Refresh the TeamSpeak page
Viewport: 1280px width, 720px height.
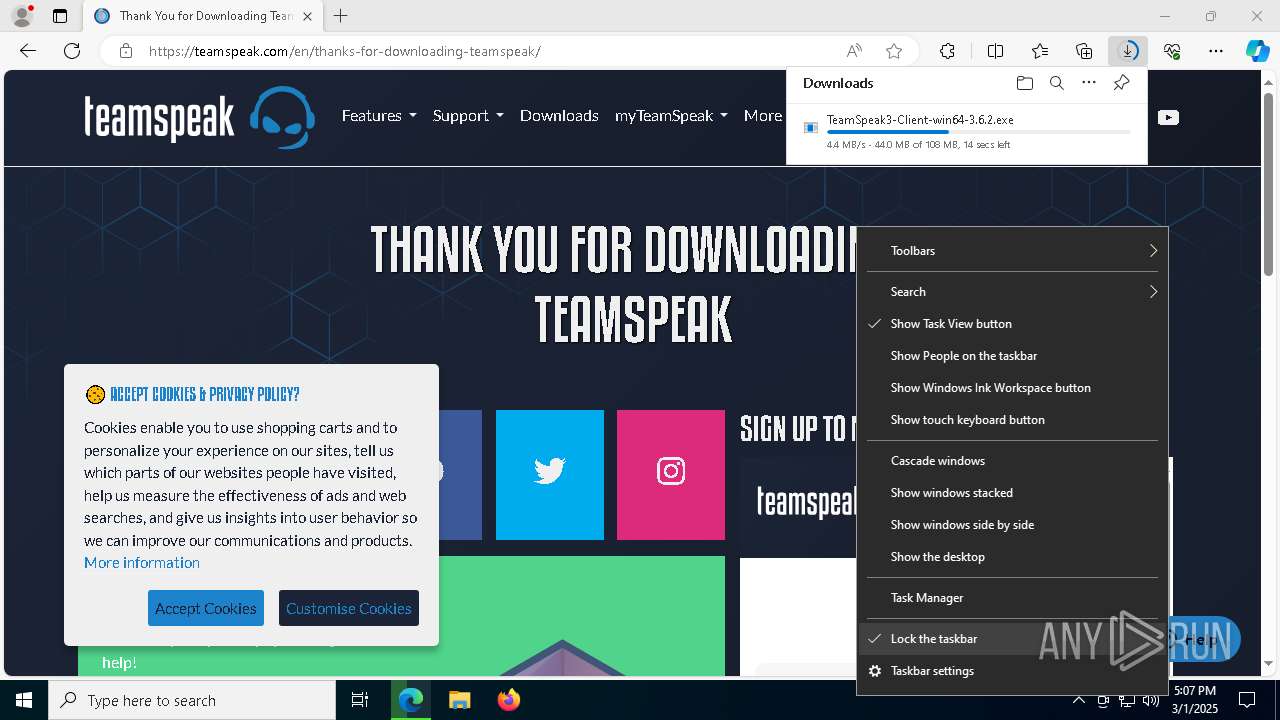72,51
